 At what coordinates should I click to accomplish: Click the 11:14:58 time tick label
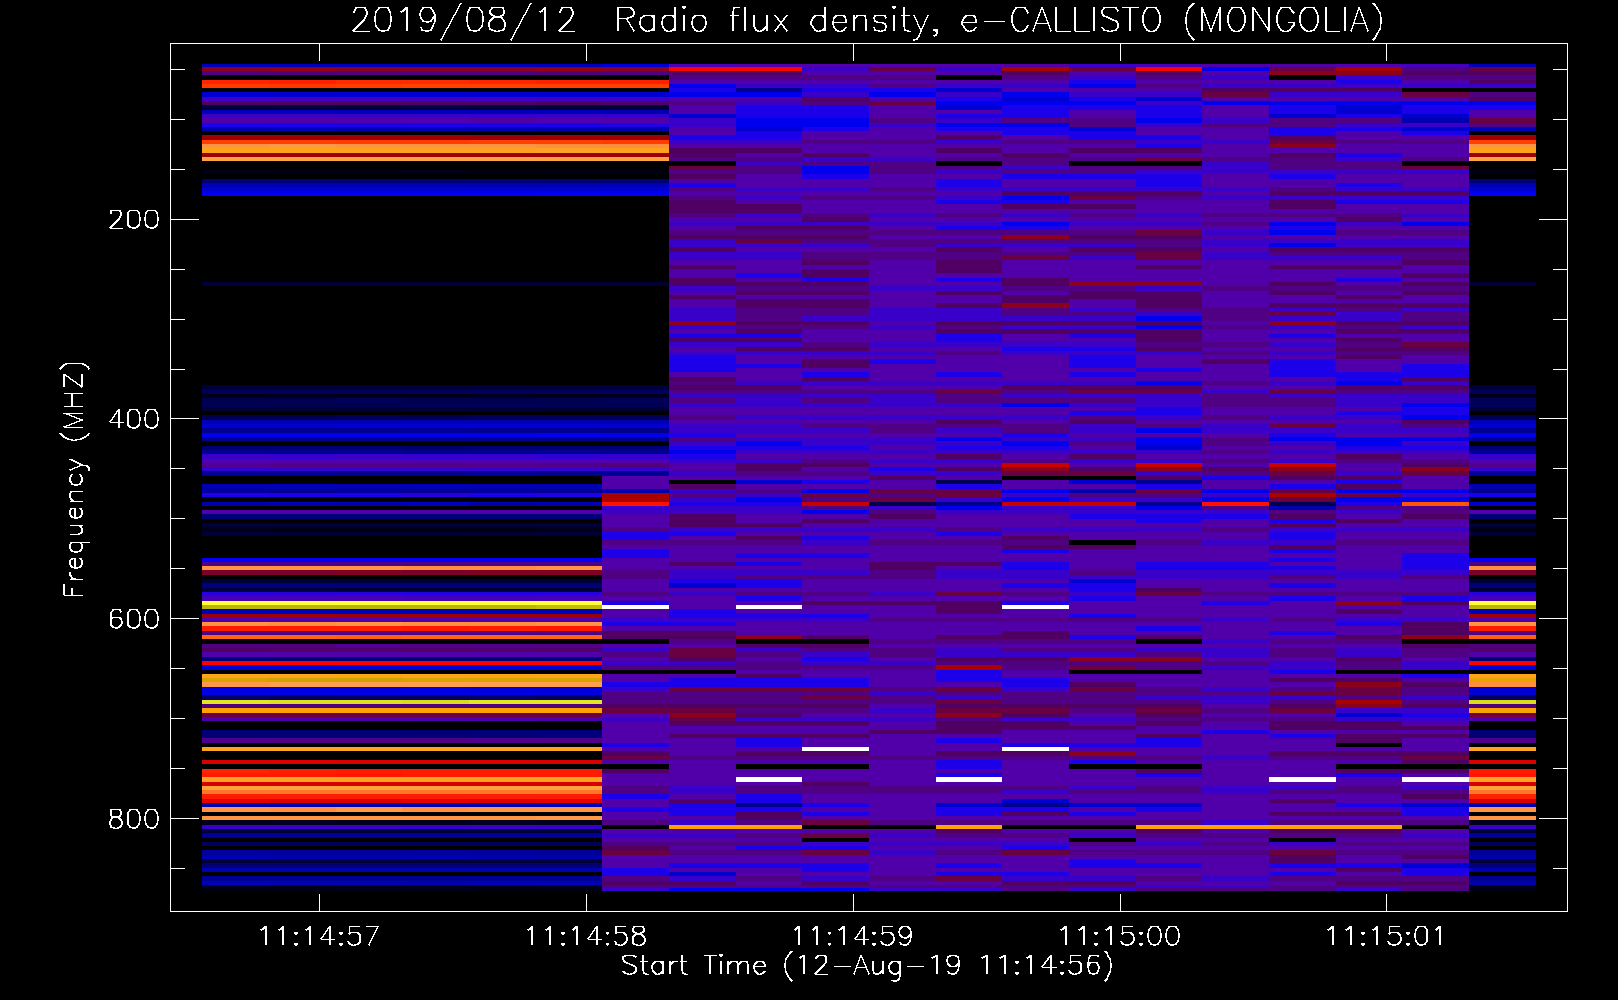click(x=586, y=937)
